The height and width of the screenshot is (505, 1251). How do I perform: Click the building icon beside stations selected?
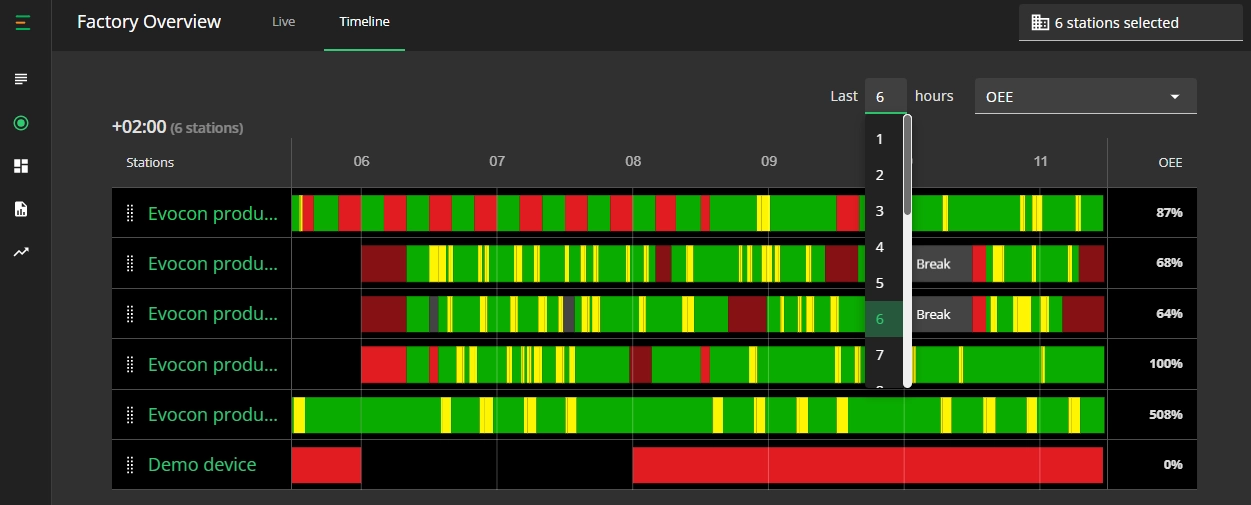click(1040, 22)
